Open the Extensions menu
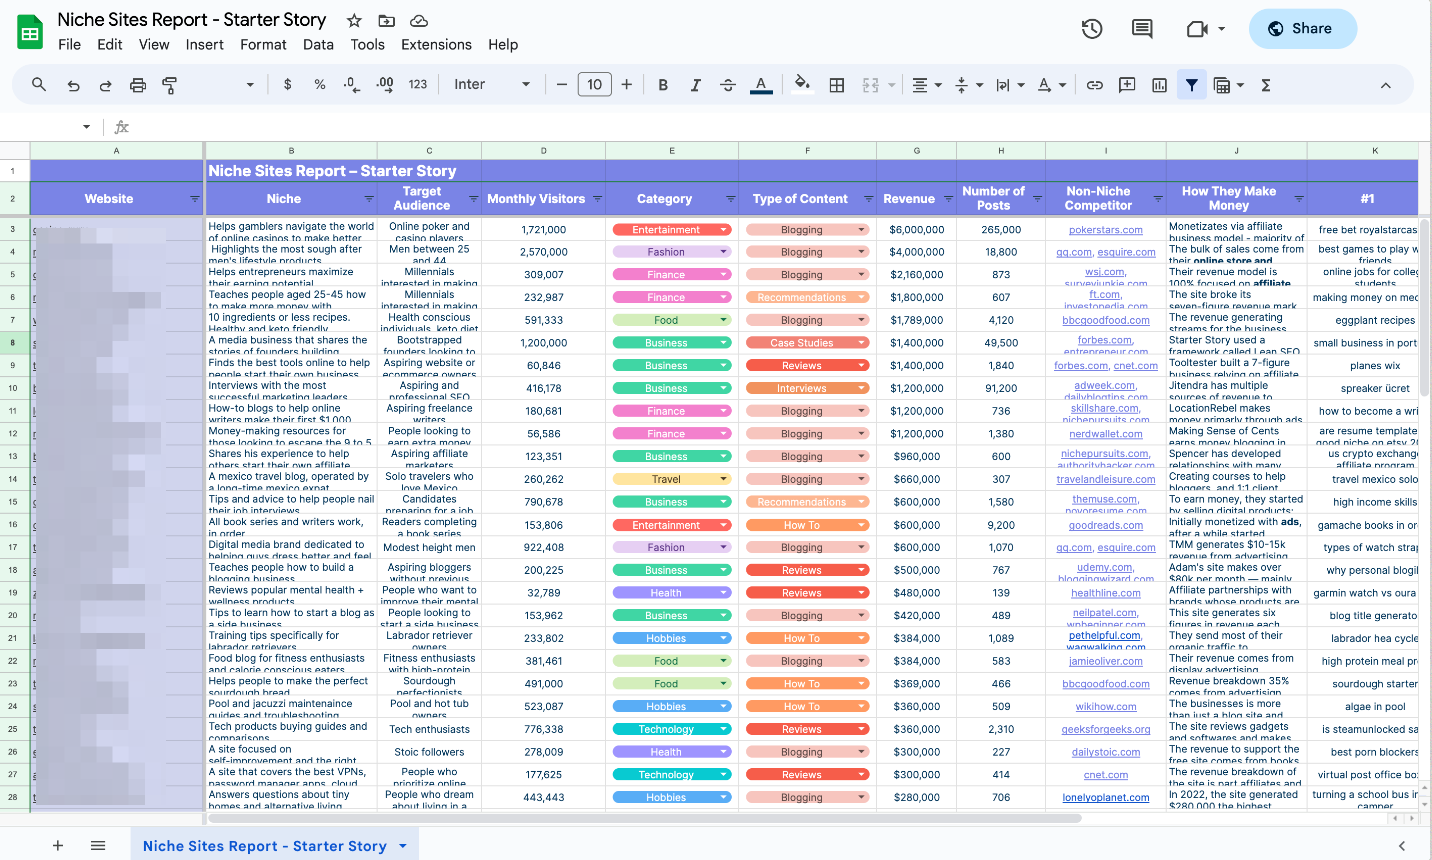Image resolution: width=1432 pixels, height=860 pixels. coord(436,45)
